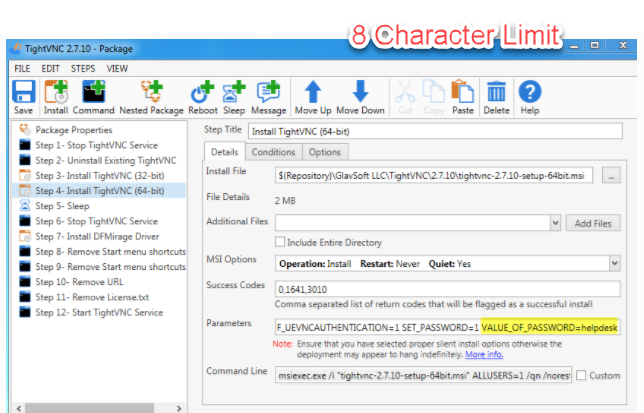Click the Install File path field

point(434,176)
